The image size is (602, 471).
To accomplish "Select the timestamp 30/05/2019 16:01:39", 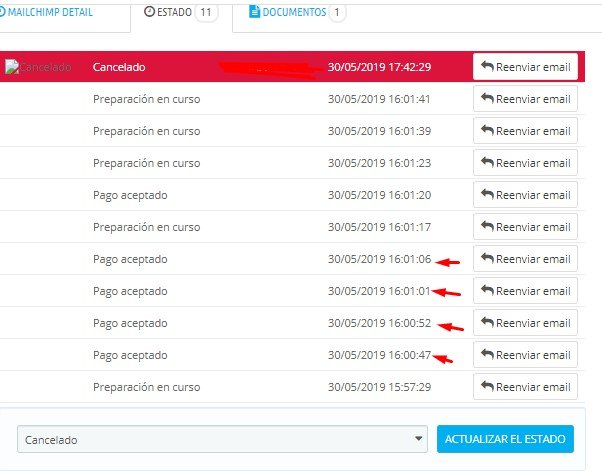I will pyautogui.click(x=379, y=131).
